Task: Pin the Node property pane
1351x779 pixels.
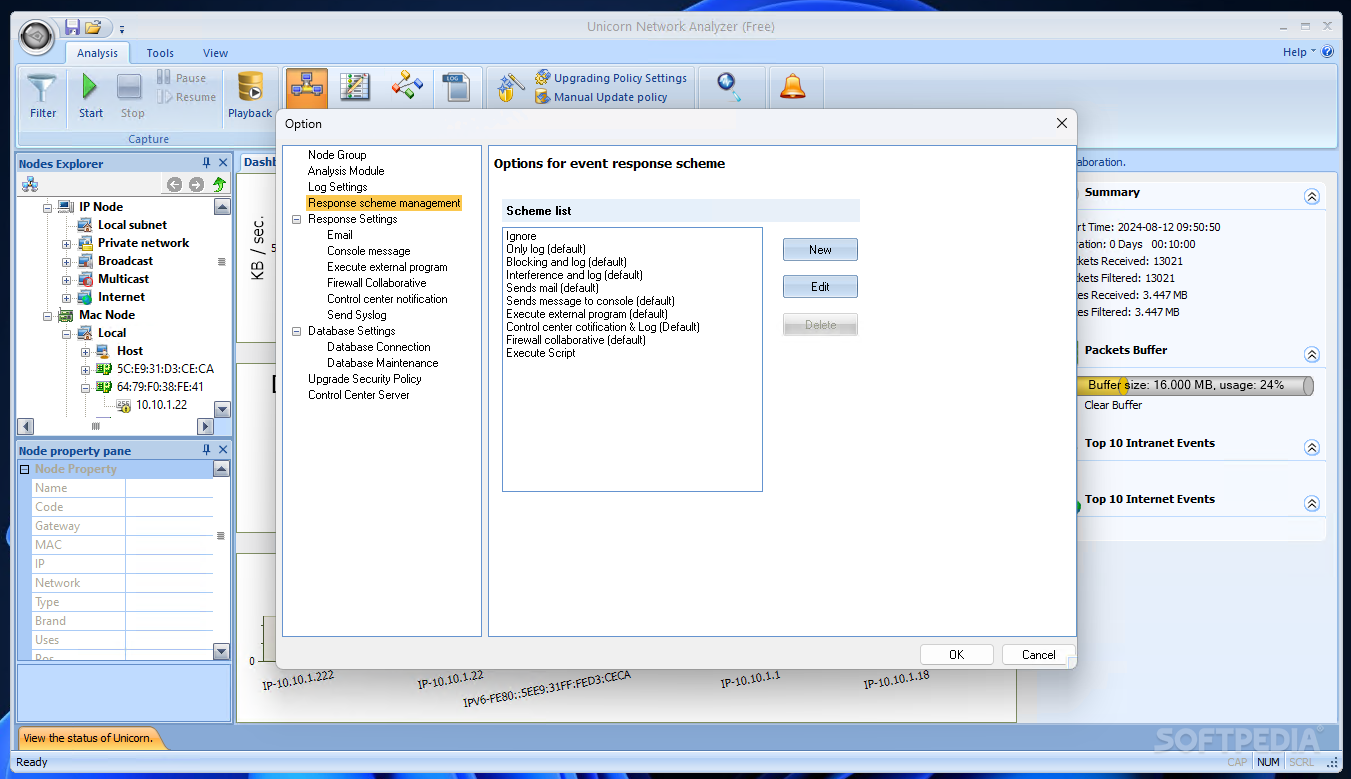Action: point(207,450)
